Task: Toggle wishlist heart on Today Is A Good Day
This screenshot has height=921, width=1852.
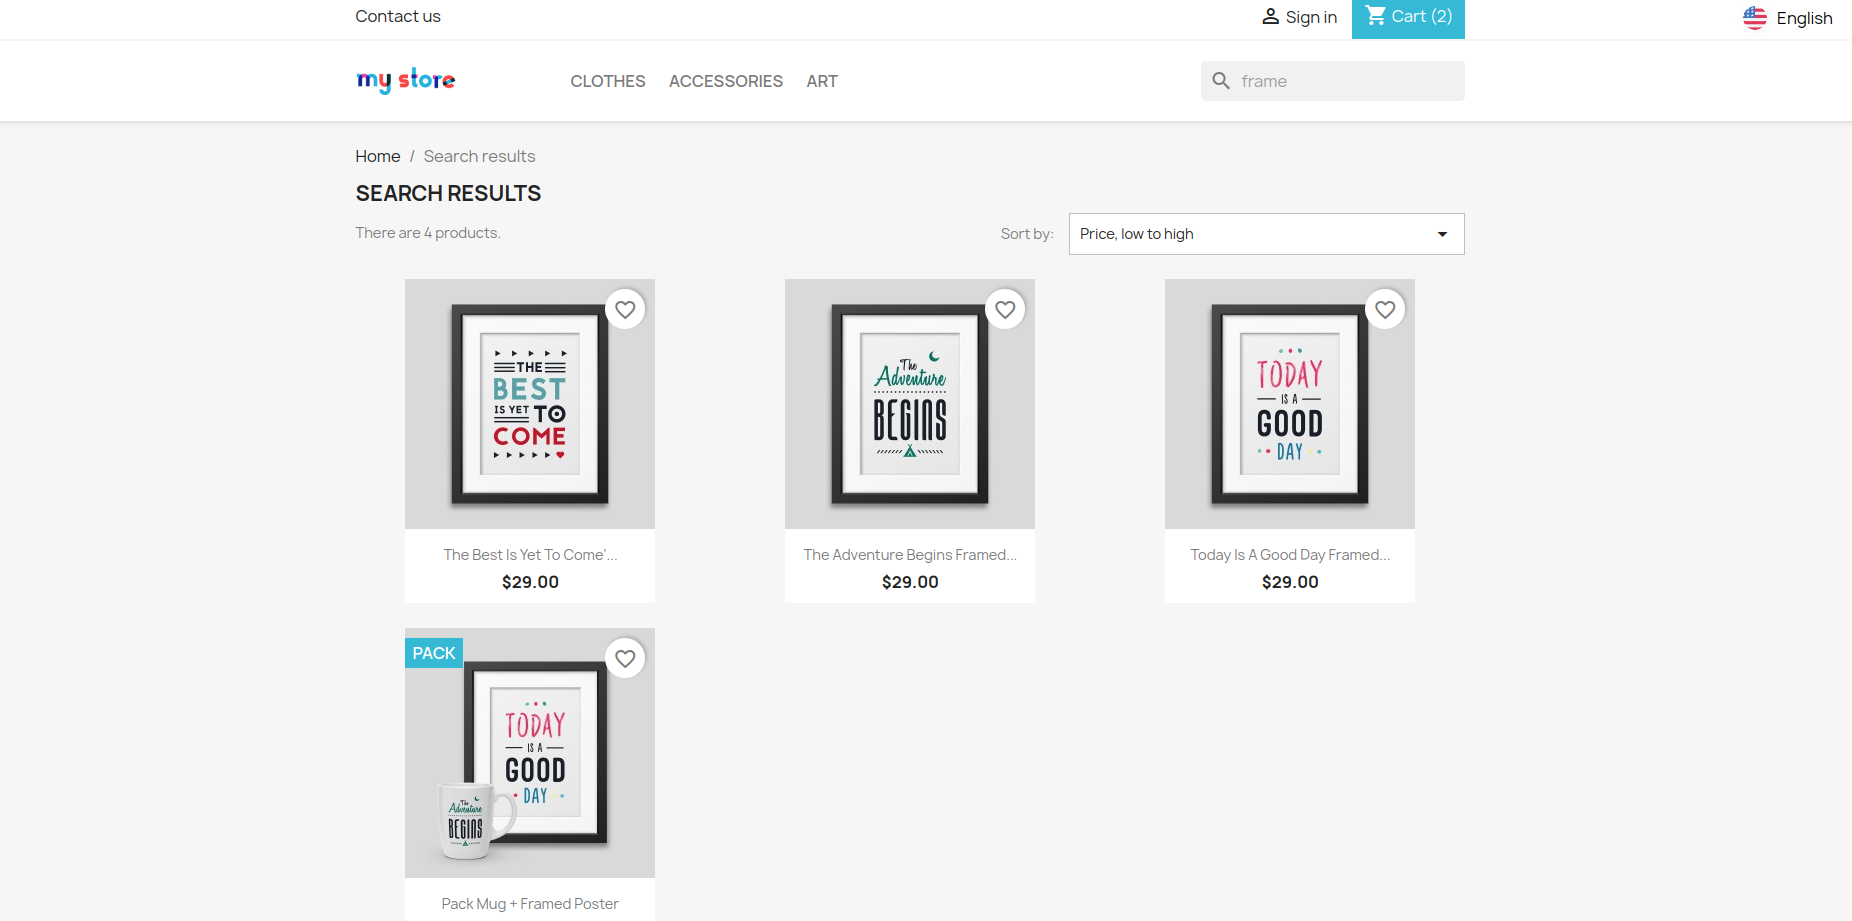Action: pos(1385,310)
